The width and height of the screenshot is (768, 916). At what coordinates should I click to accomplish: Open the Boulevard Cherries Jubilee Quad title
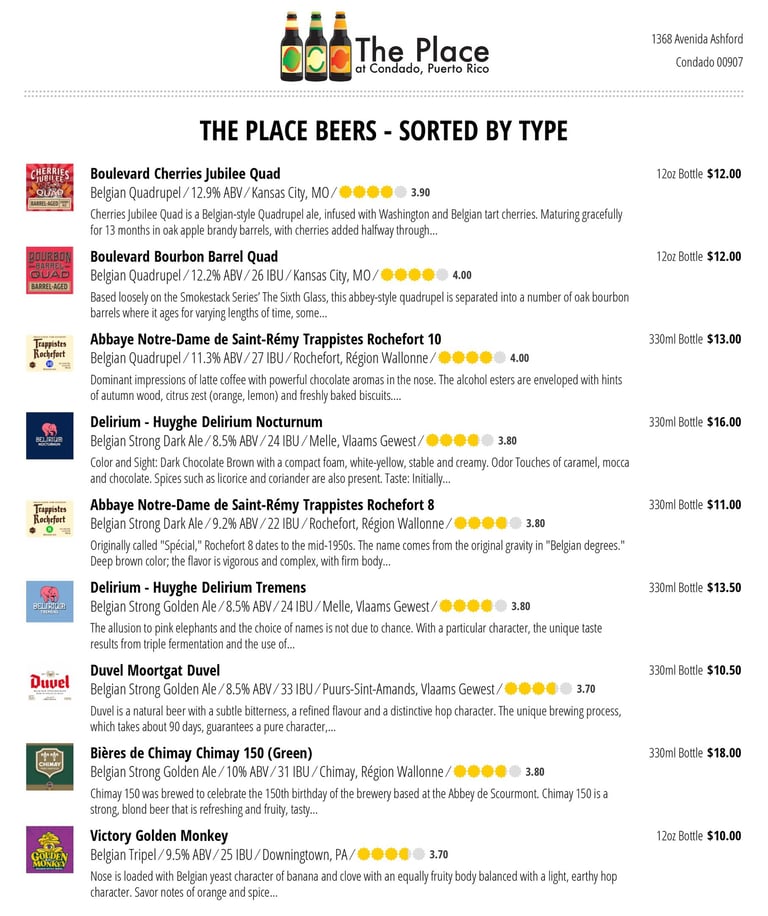tap(185, 173)
